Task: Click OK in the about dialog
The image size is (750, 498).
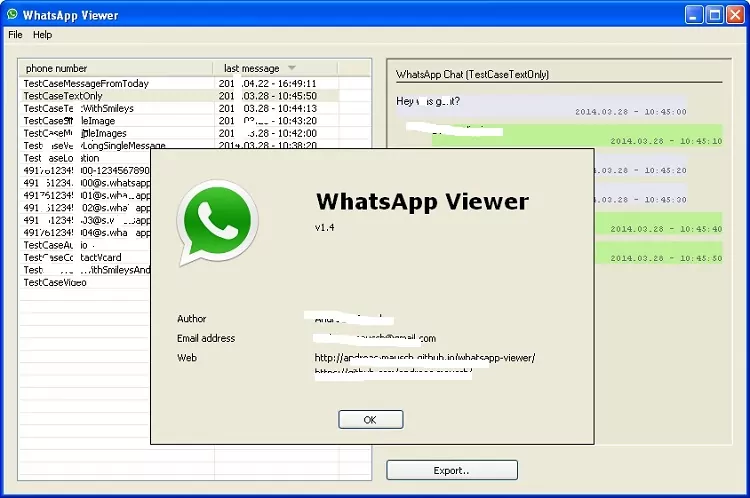Action: point(371,420)
